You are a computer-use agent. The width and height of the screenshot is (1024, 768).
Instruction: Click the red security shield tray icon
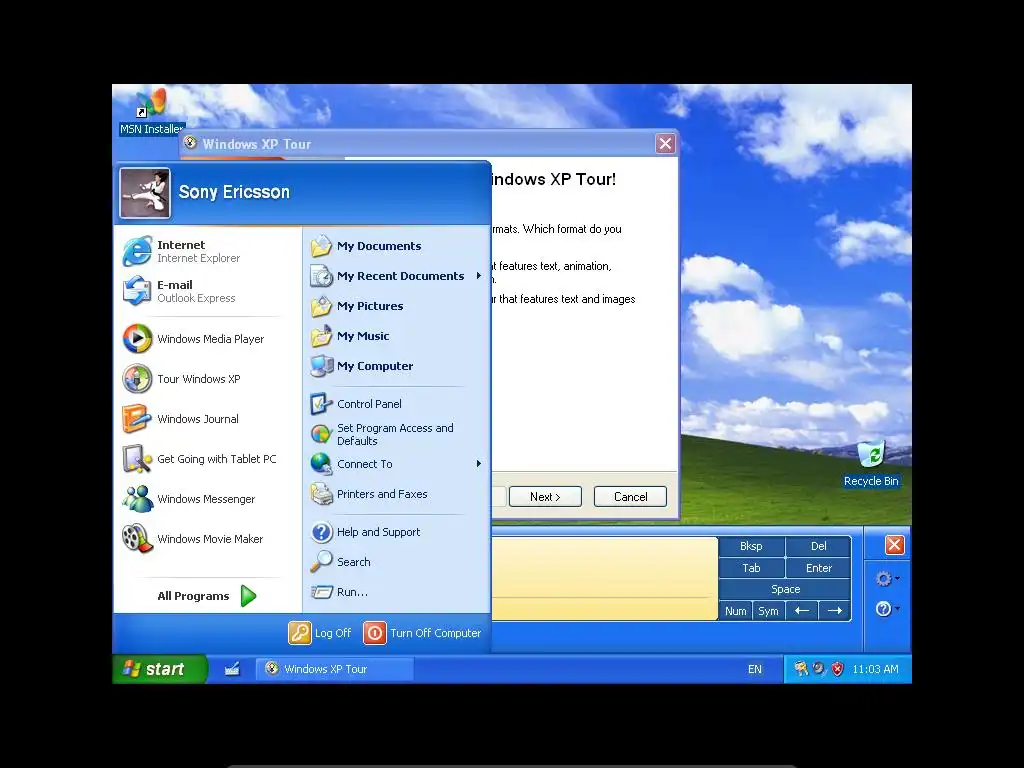(x=838, y=669)
